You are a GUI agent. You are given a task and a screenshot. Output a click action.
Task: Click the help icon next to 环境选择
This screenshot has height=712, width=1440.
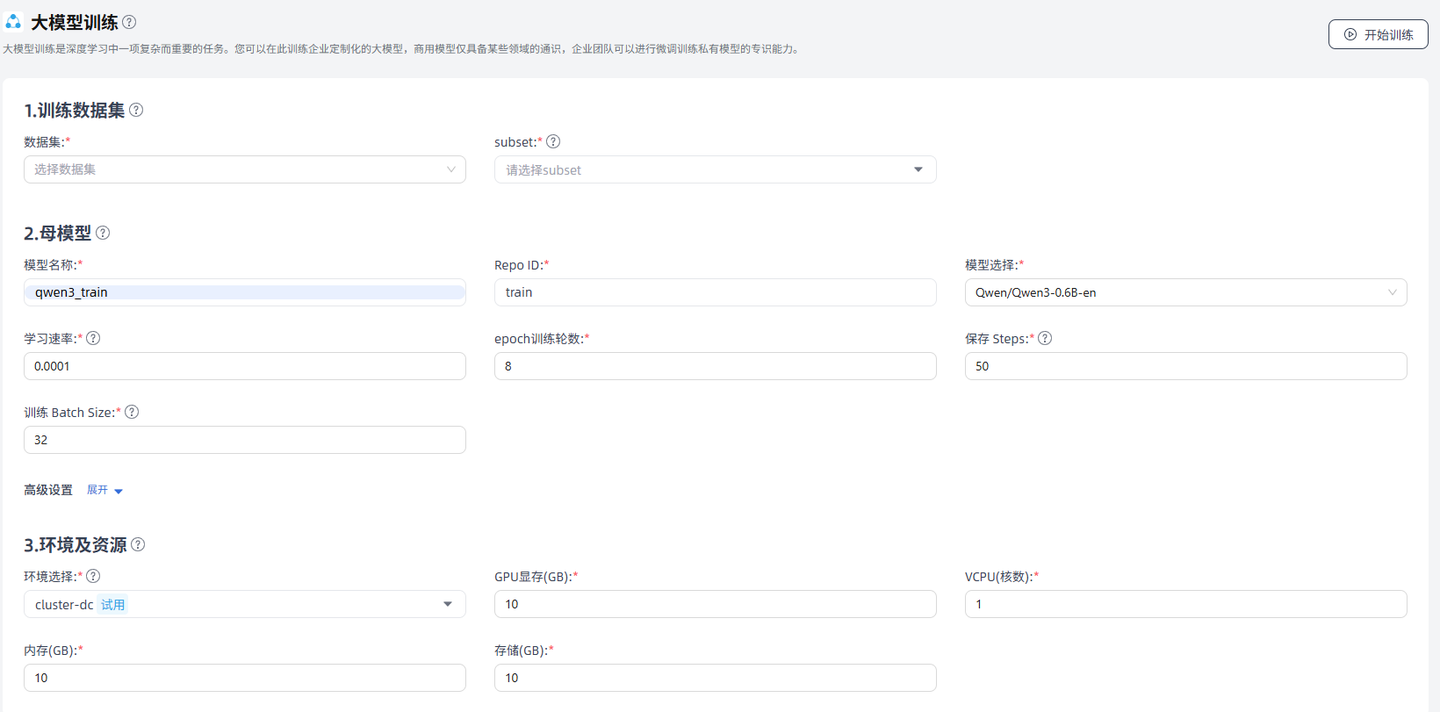(93, 576)
